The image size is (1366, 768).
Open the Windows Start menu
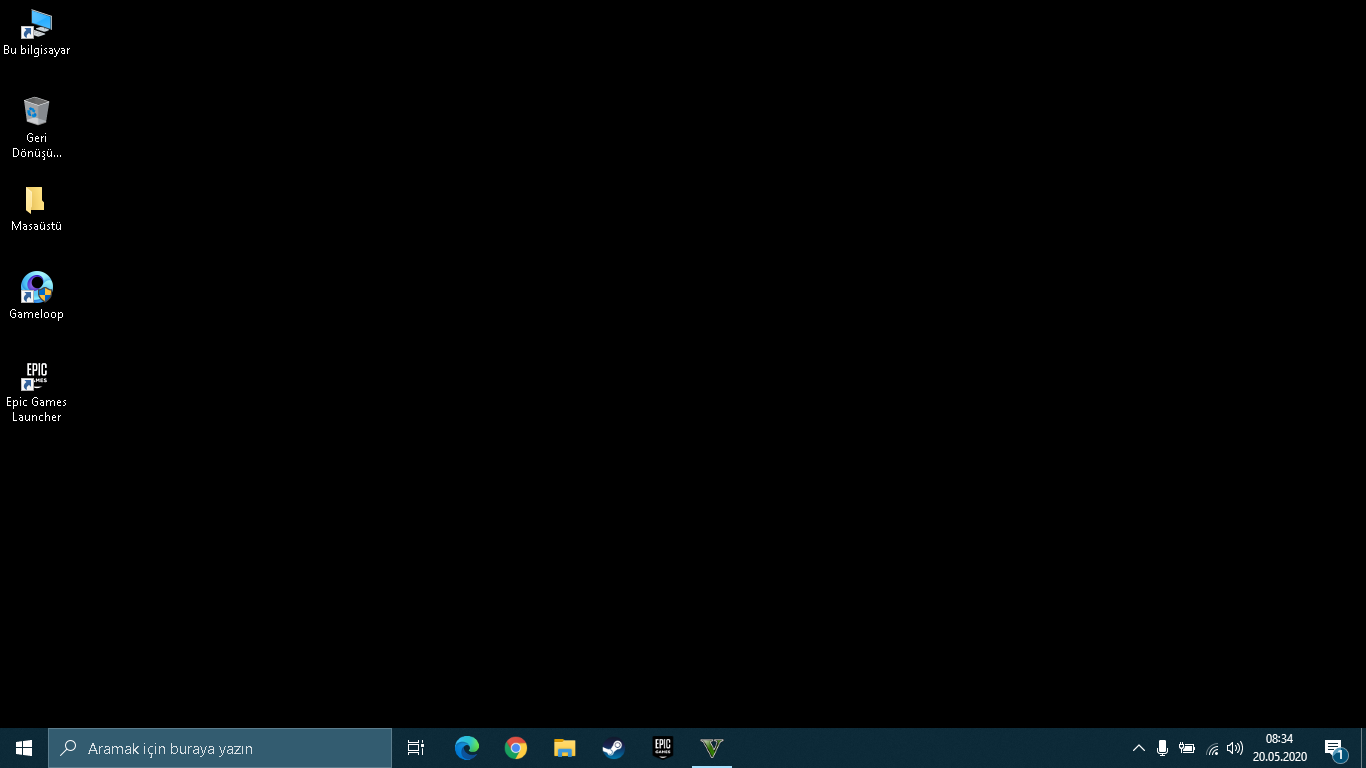[24, 748]
